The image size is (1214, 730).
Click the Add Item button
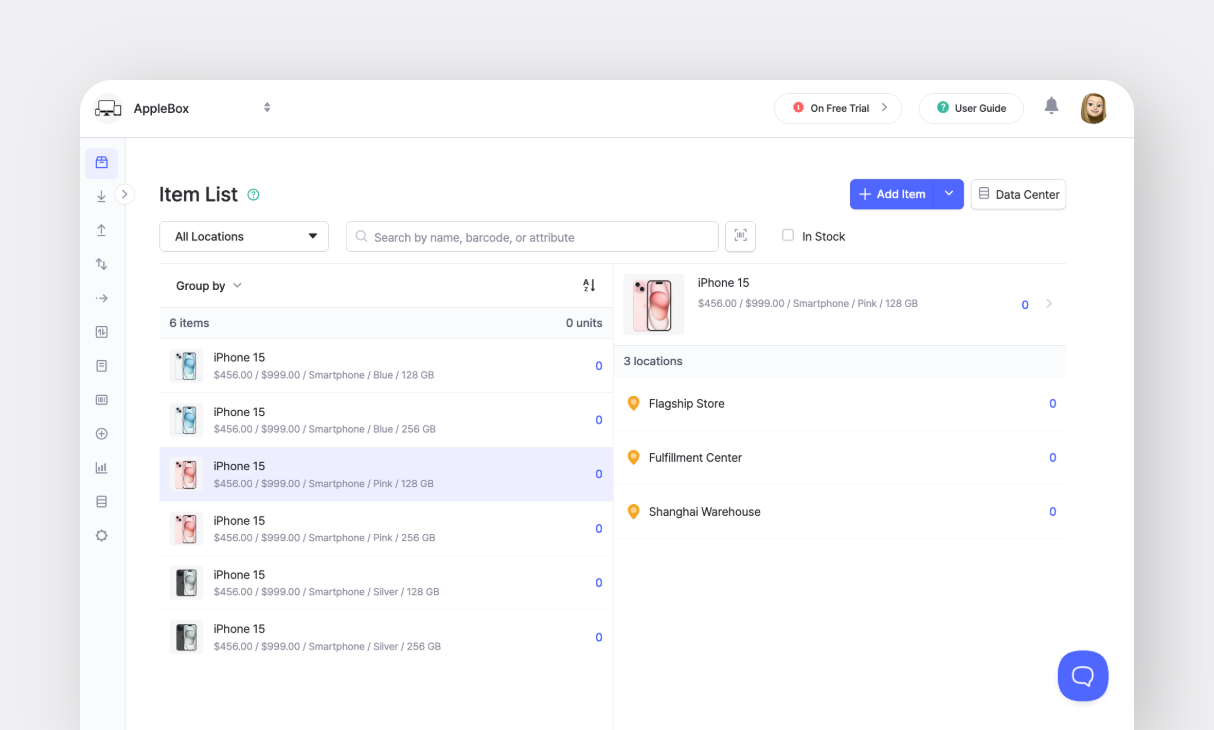892,194
